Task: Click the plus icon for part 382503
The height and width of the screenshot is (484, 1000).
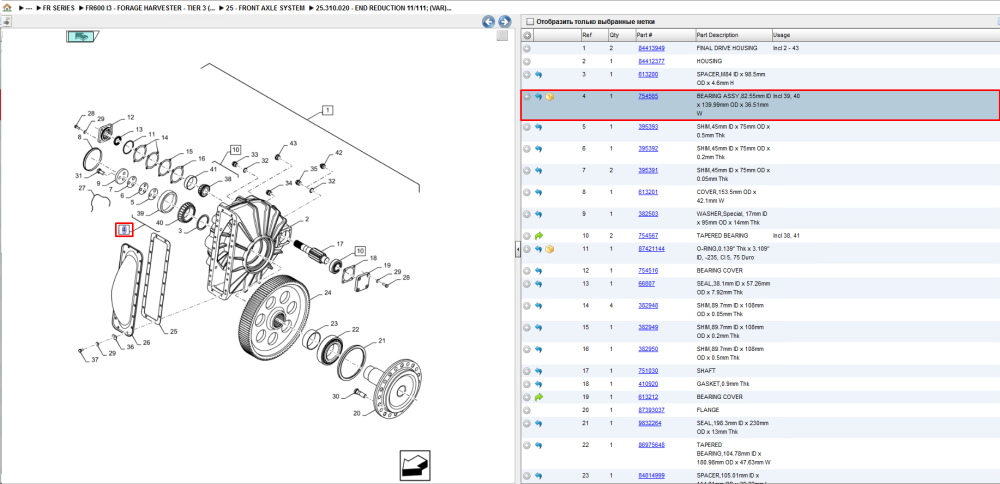Action: pyautogui.click(x=527, y=214)
